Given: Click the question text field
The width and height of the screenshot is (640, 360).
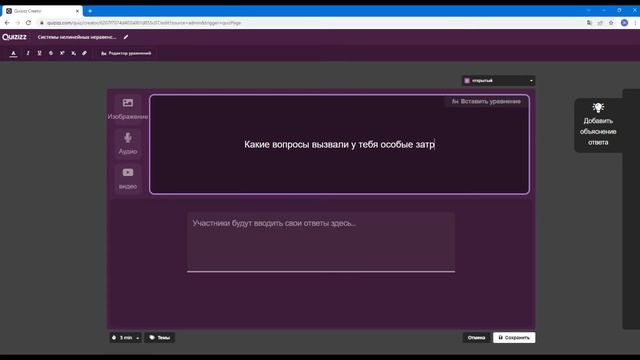Looking at the screenshot, I should (339, 144).
